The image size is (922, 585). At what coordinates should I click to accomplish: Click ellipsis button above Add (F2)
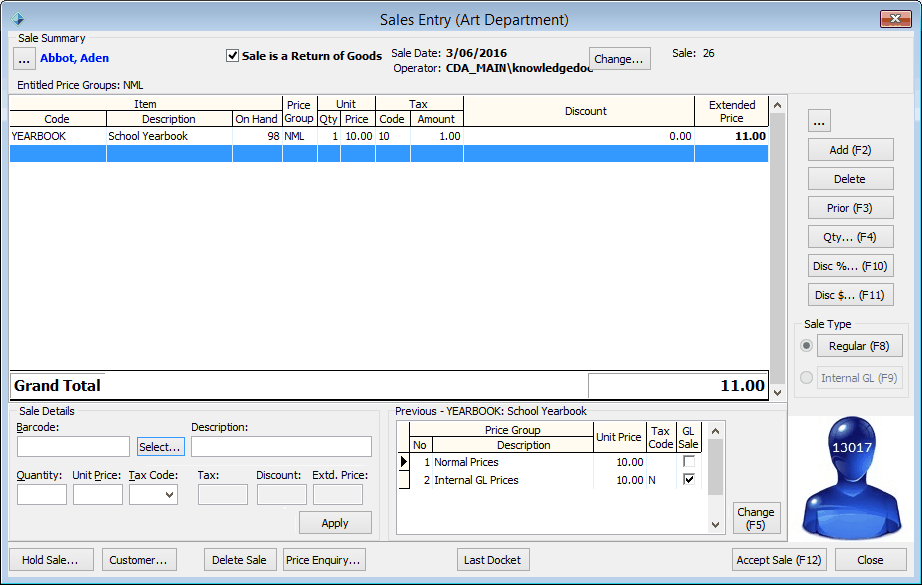tap(819, 121)
